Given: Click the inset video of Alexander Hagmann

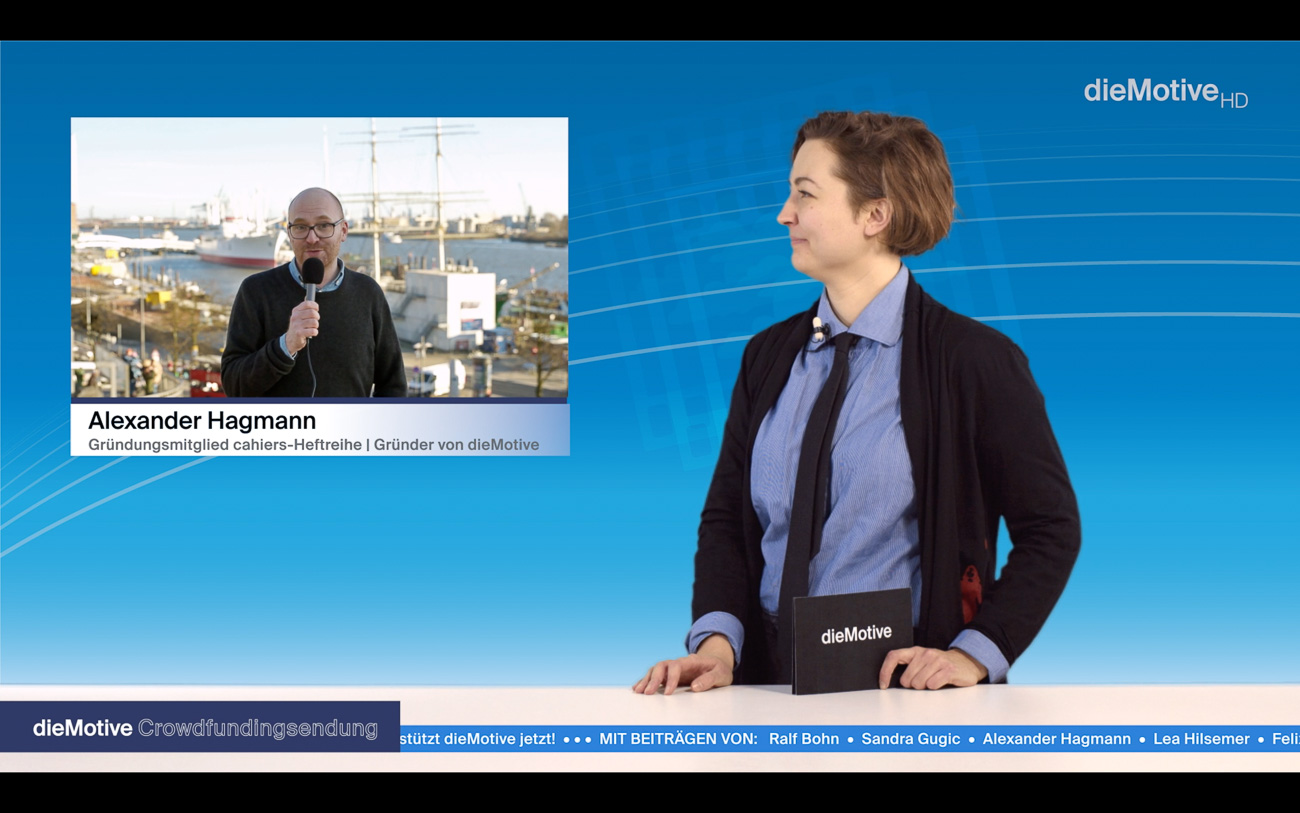Looking at the screenshot, I should (x=319, y=258).
